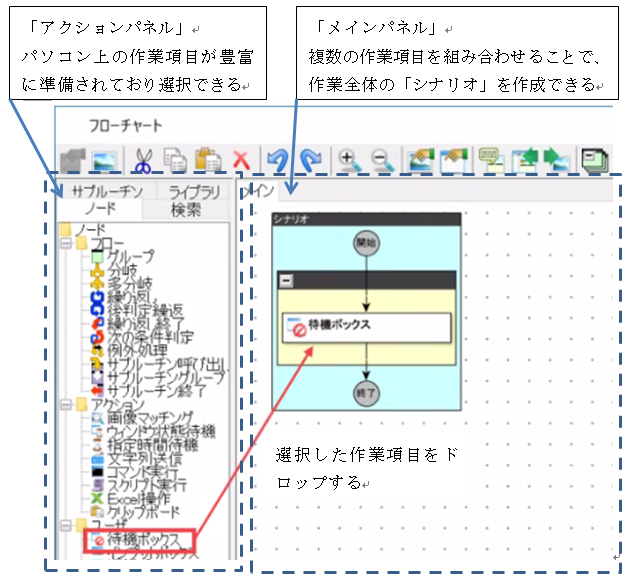
Task: Select the ウィンドウ状態待機 action item
Action: [x=153, y=431]
